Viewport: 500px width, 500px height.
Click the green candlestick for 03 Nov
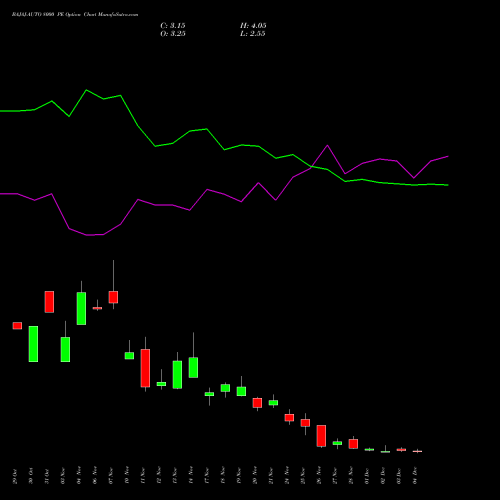[65, 349]
